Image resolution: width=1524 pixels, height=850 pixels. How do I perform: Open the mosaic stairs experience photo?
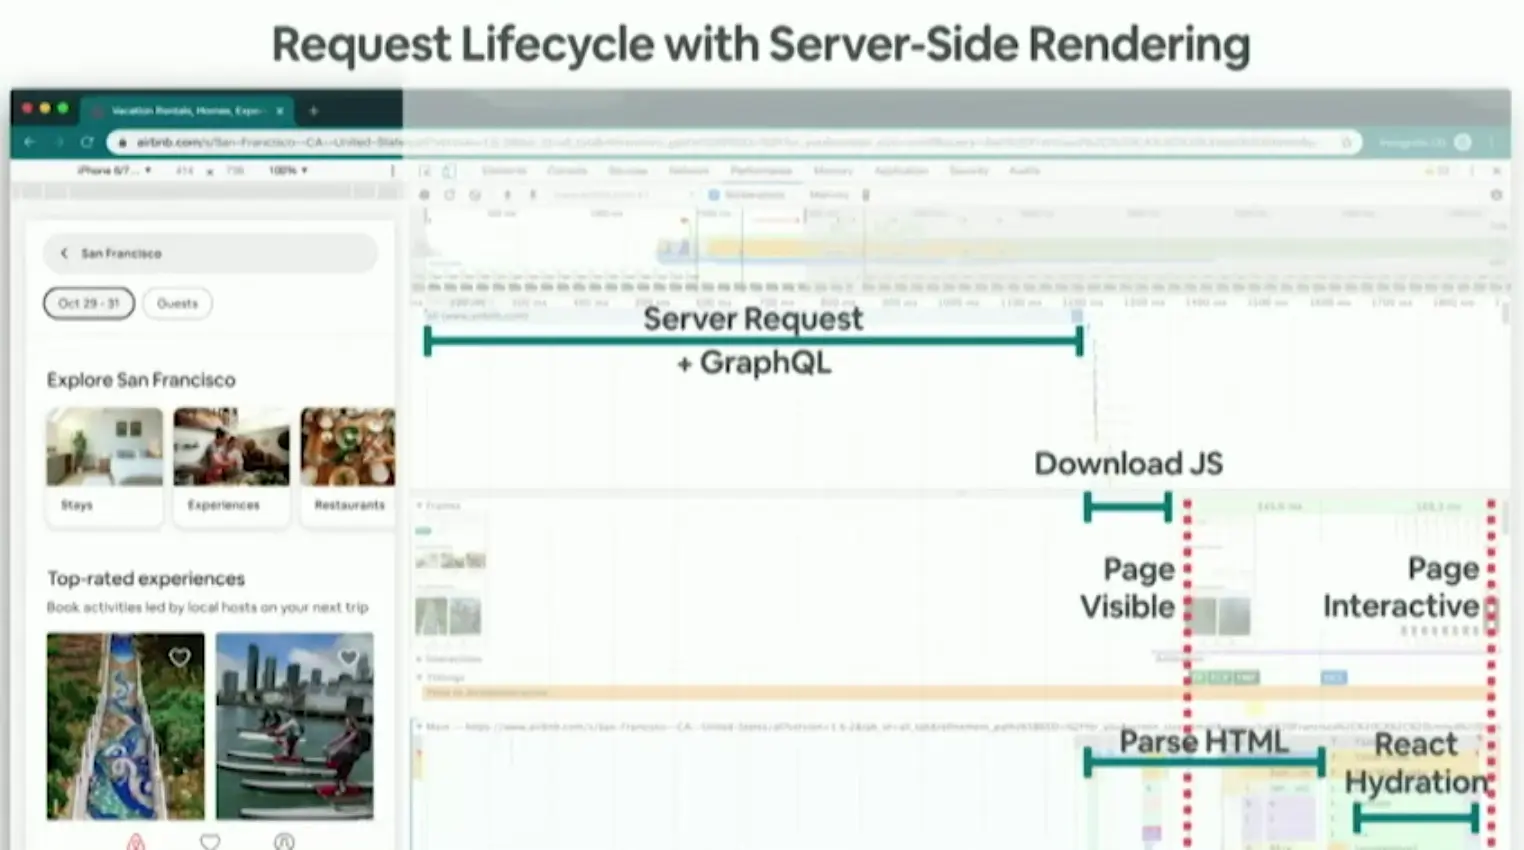point(125,726)
